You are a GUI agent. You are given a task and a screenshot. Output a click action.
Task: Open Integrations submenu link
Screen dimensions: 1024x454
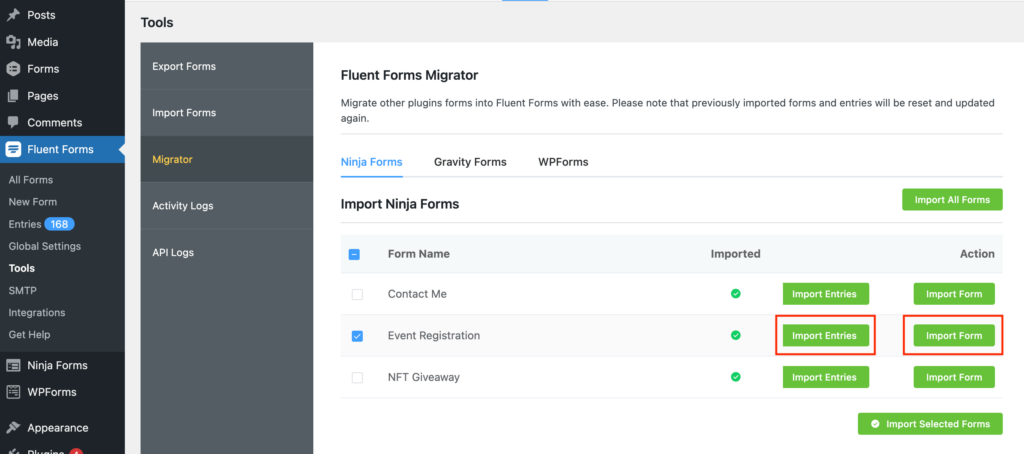click(x=37, y=312)
